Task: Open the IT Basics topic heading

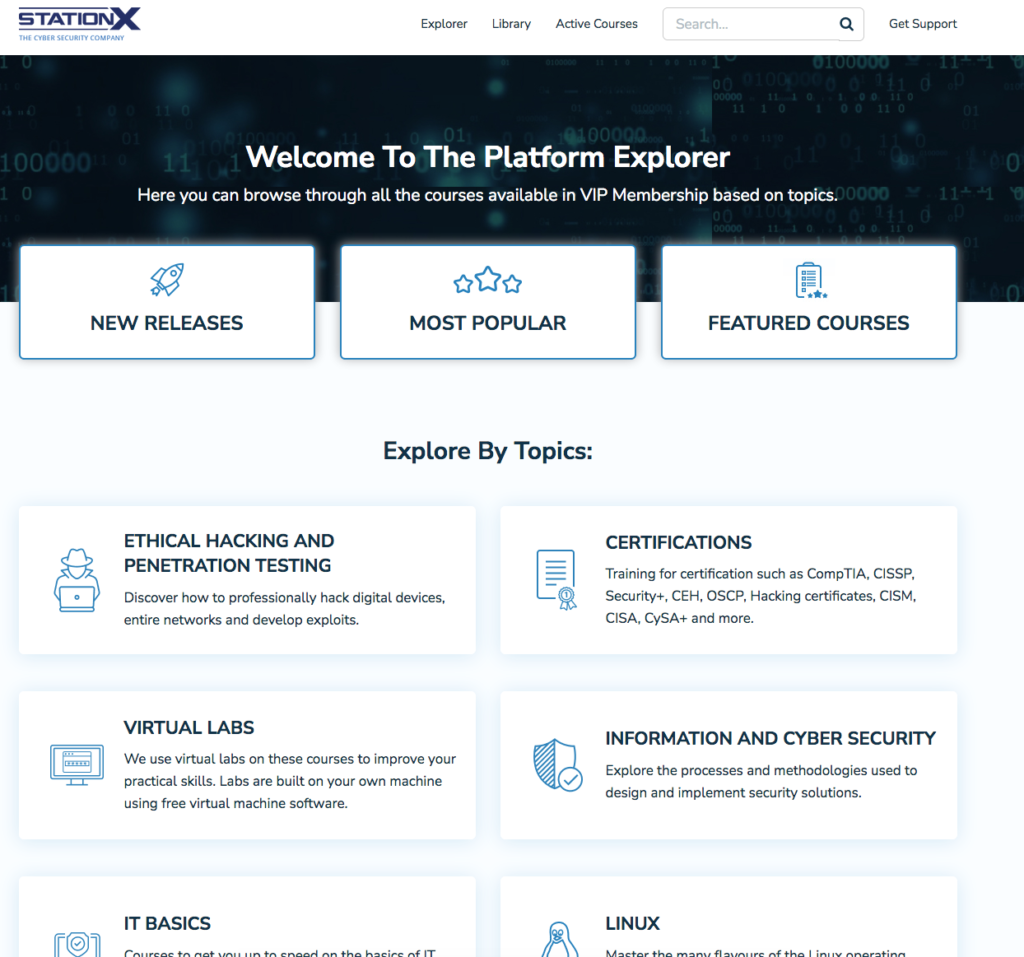Action: pyautogui.click(x=167, y=924)
